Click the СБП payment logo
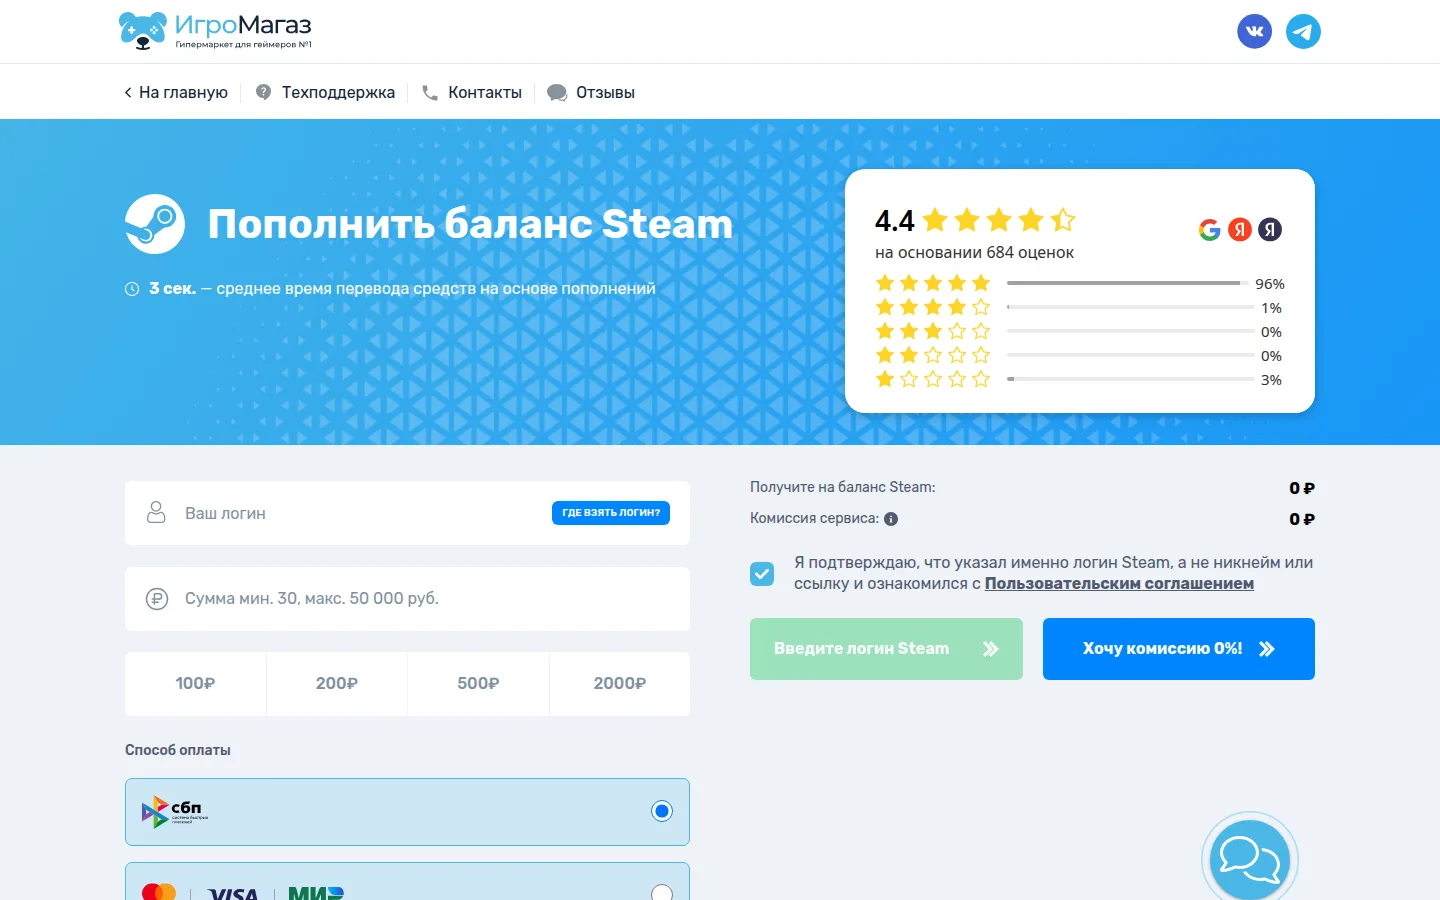 click(175, 811)
